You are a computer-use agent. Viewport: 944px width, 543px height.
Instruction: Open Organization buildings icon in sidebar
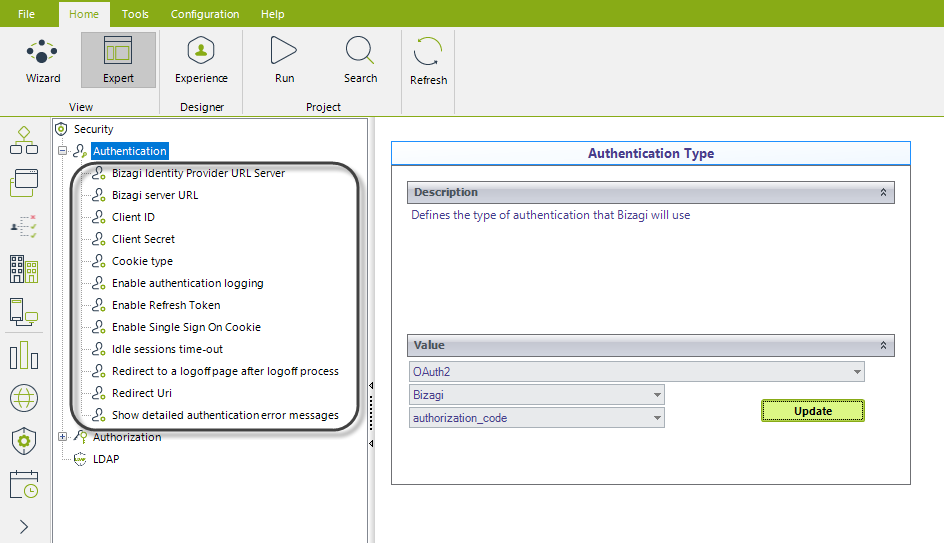24,269
